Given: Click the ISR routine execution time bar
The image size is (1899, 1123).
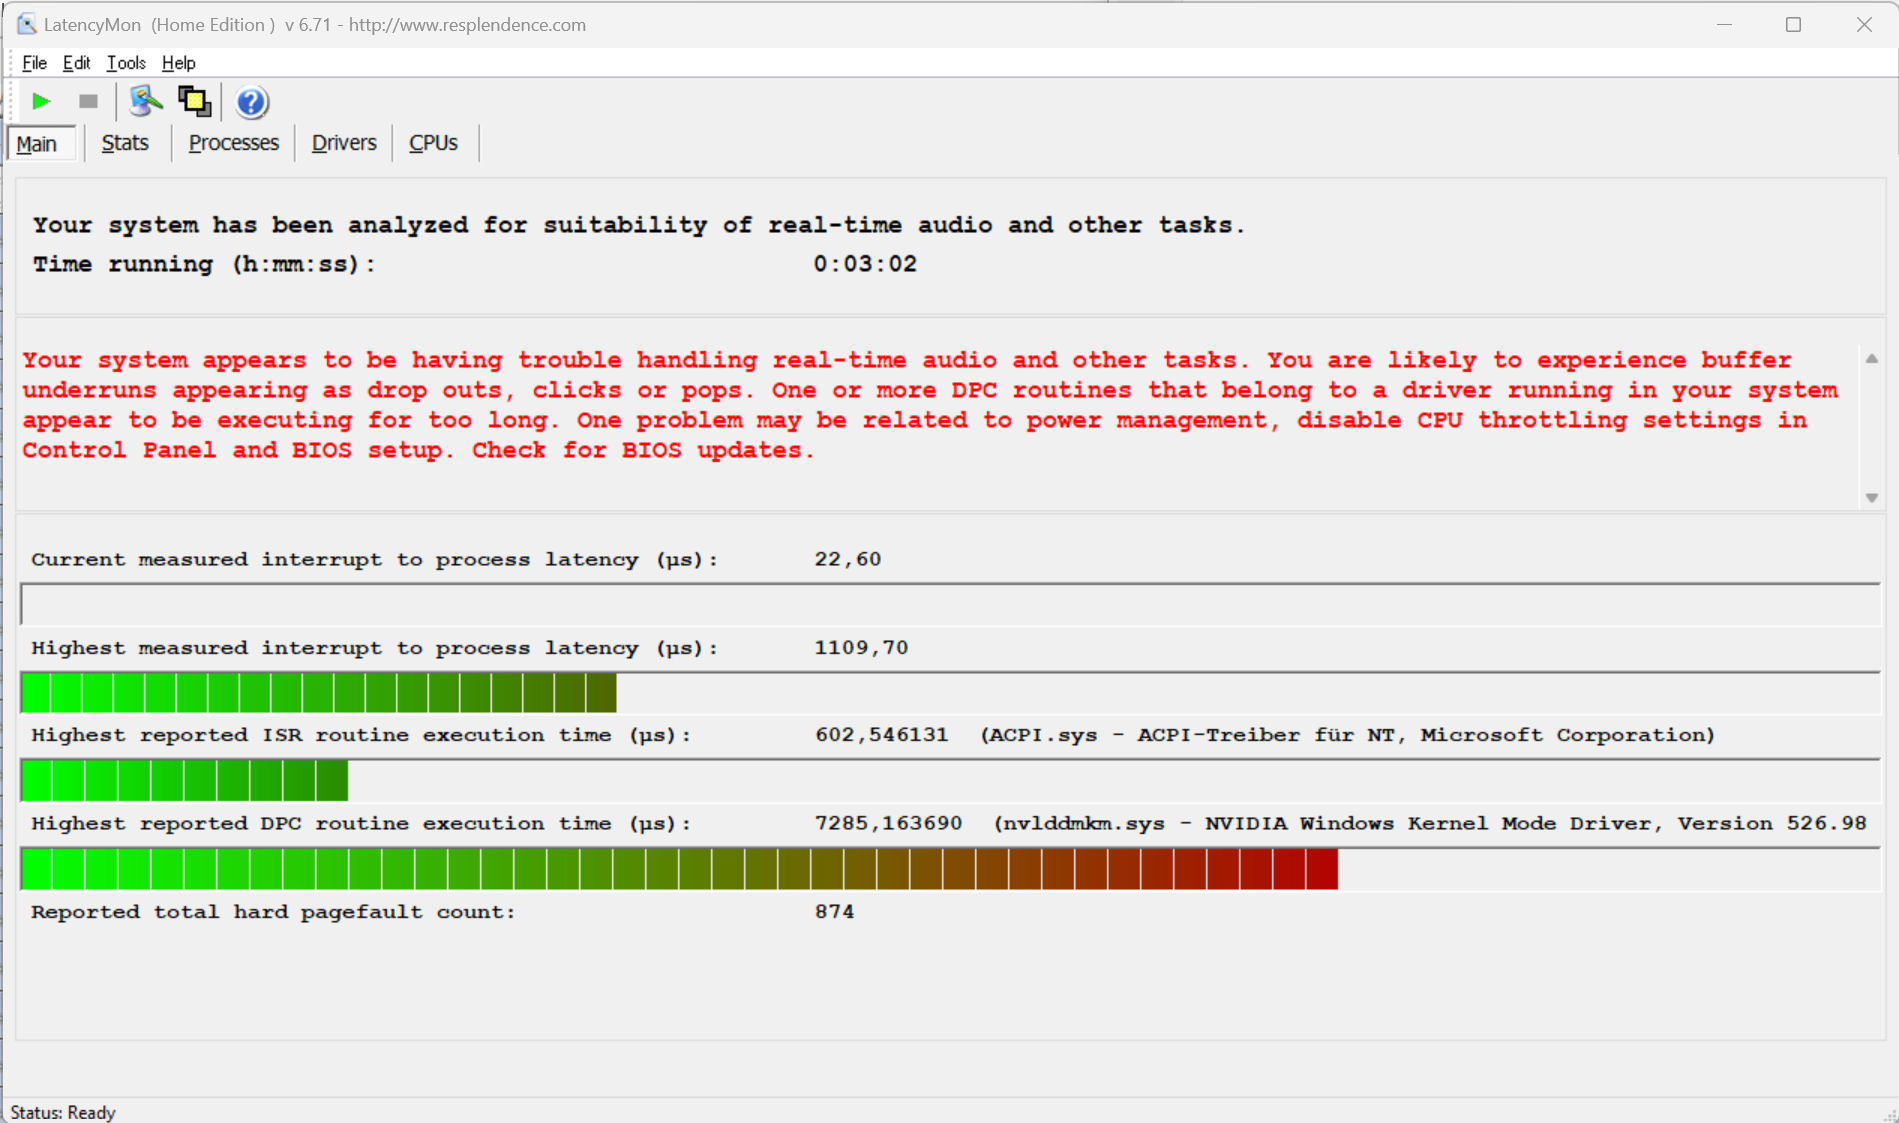Looking at the screenshot, I should (950, 780).
